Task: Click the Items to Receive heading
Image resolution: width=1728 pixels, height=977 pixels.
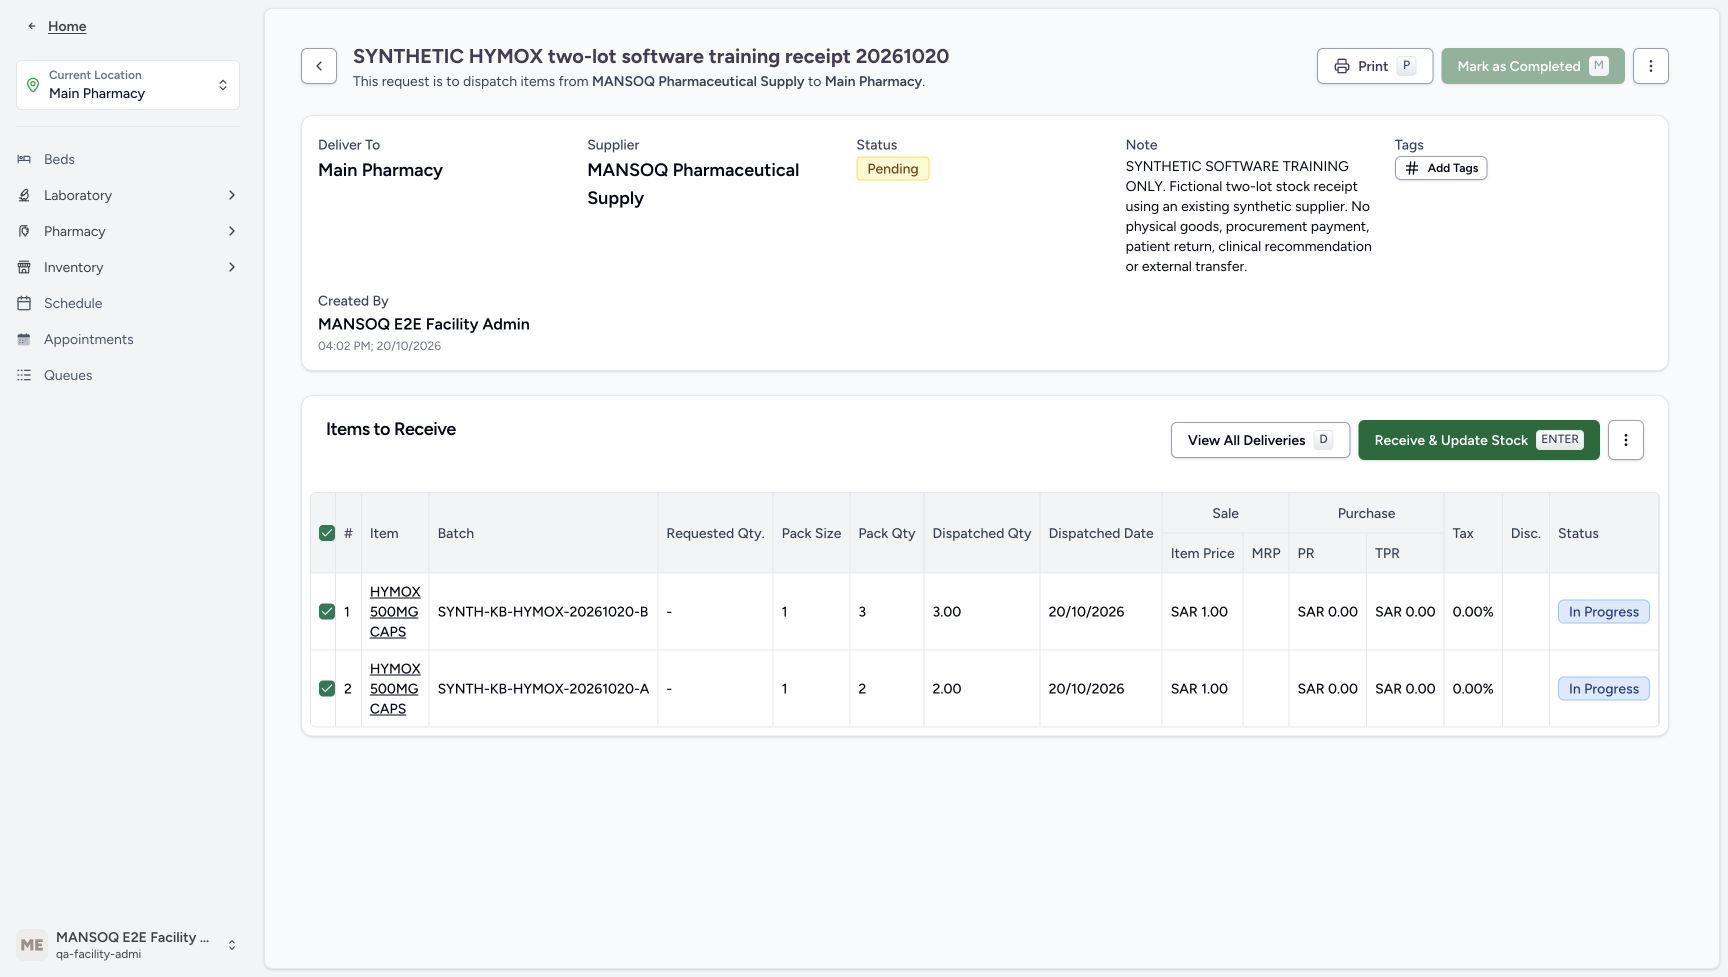Action: tap(391, 429)
